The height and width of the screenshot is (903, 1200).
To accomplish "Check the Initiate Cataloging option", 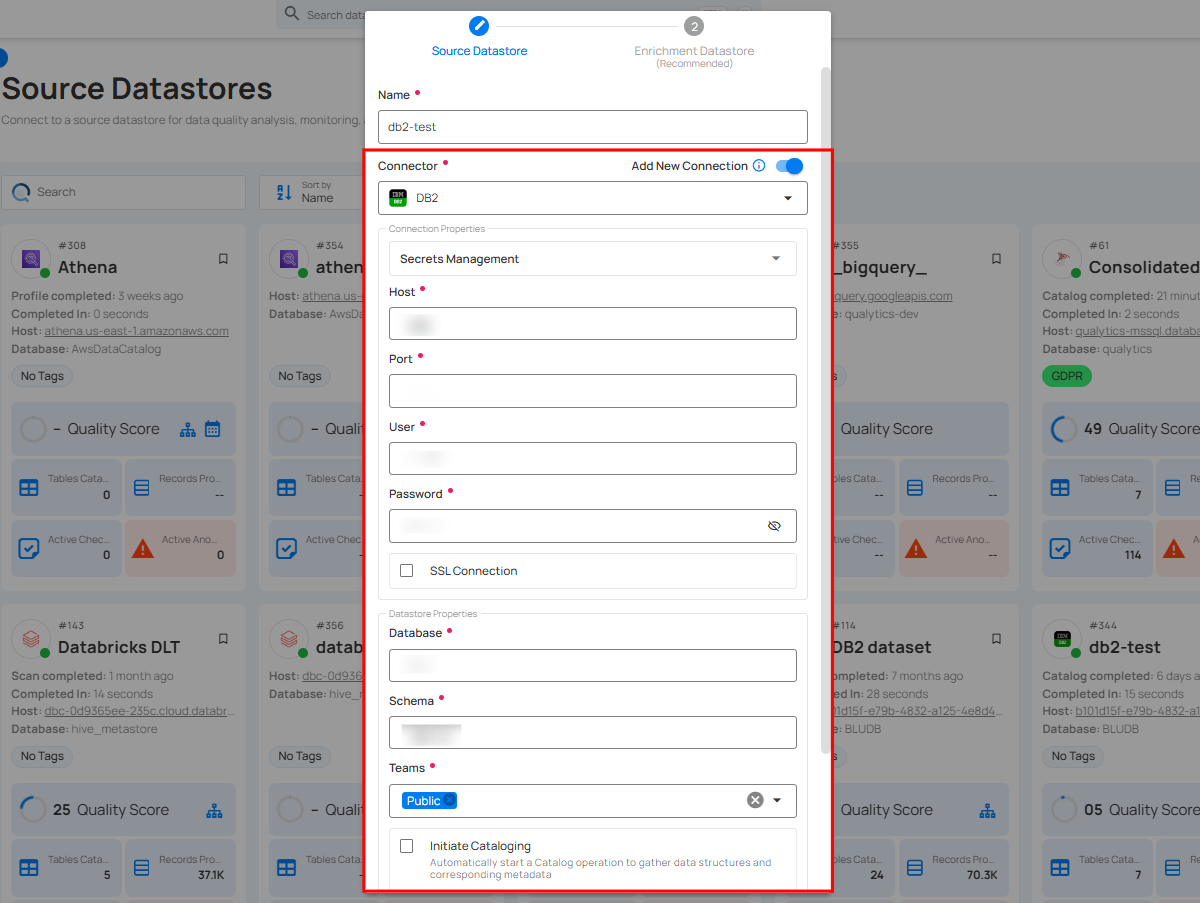I will point(407,845).
